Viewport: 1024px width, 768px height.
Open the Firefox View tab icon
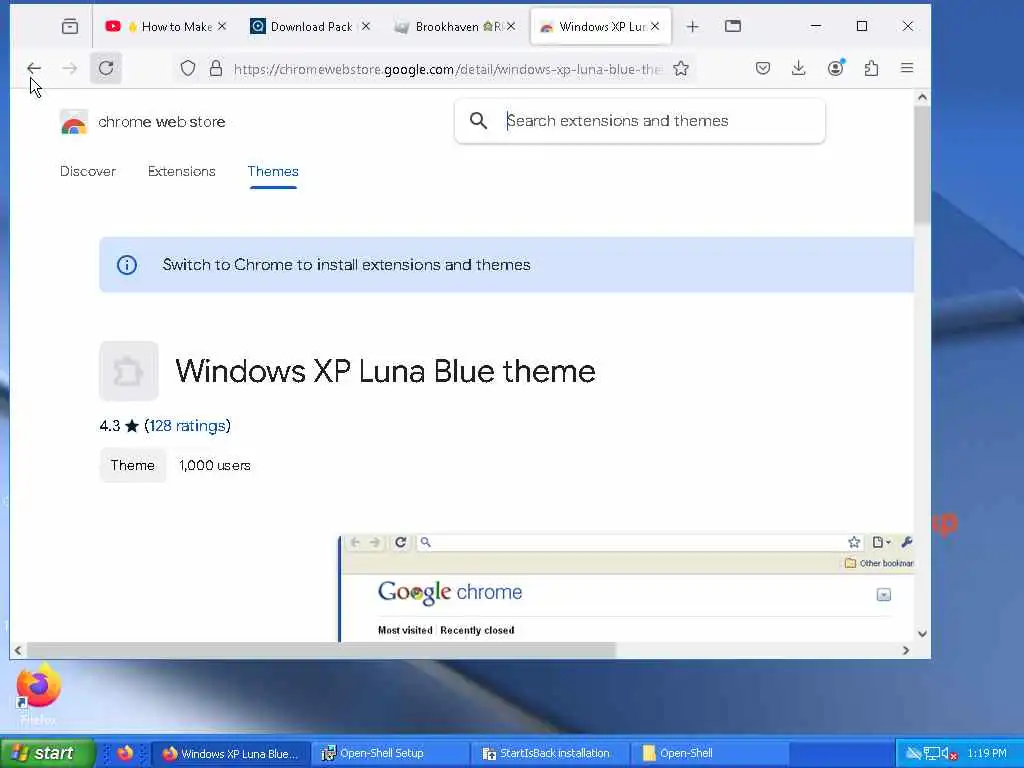point(70,27)
